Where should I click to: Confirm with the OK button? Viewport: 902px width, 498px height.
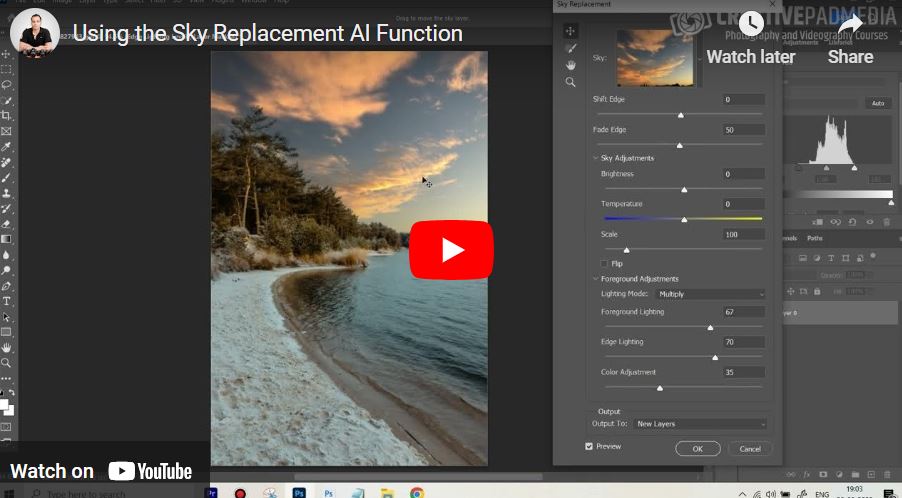click(x=698, y=449)
